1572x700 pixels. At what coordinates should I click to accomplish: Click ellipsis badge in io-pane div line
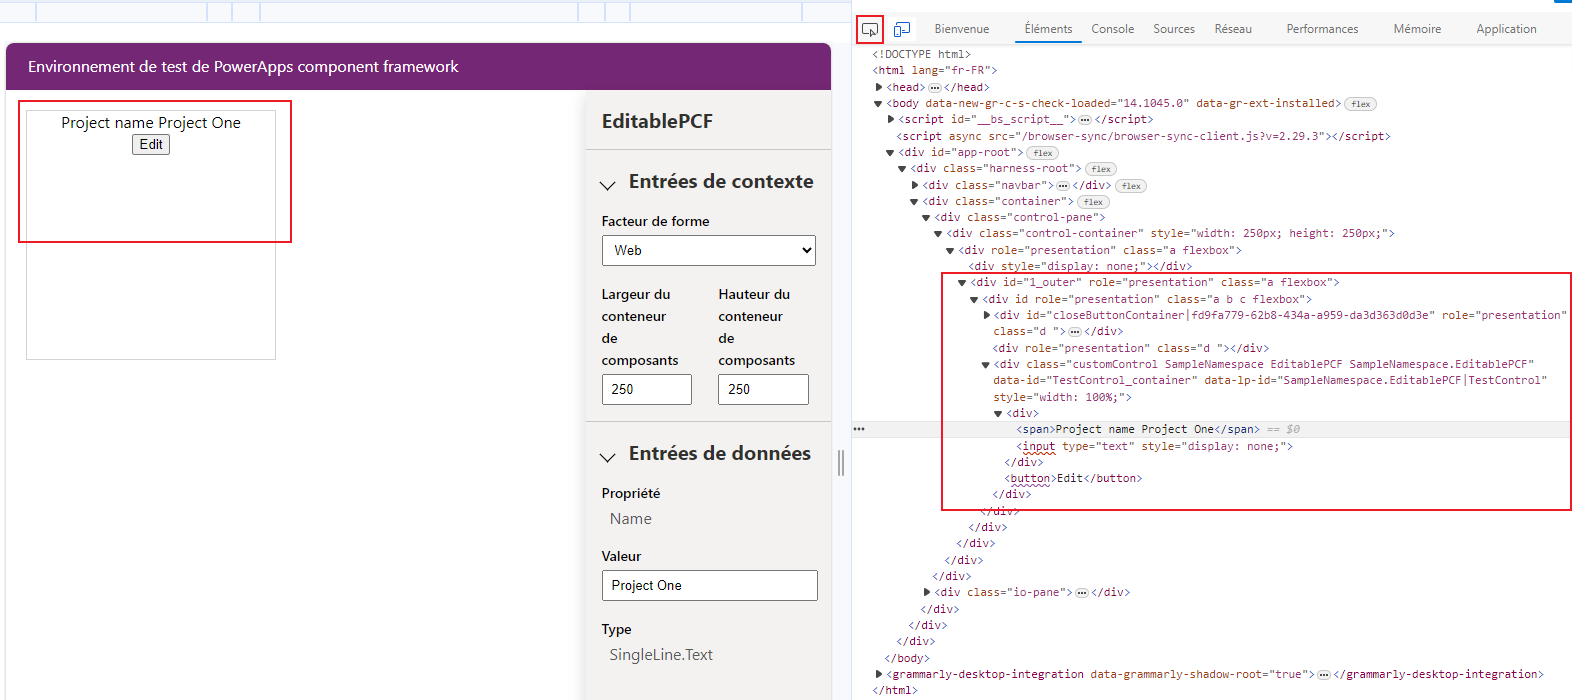point(1081,593)
